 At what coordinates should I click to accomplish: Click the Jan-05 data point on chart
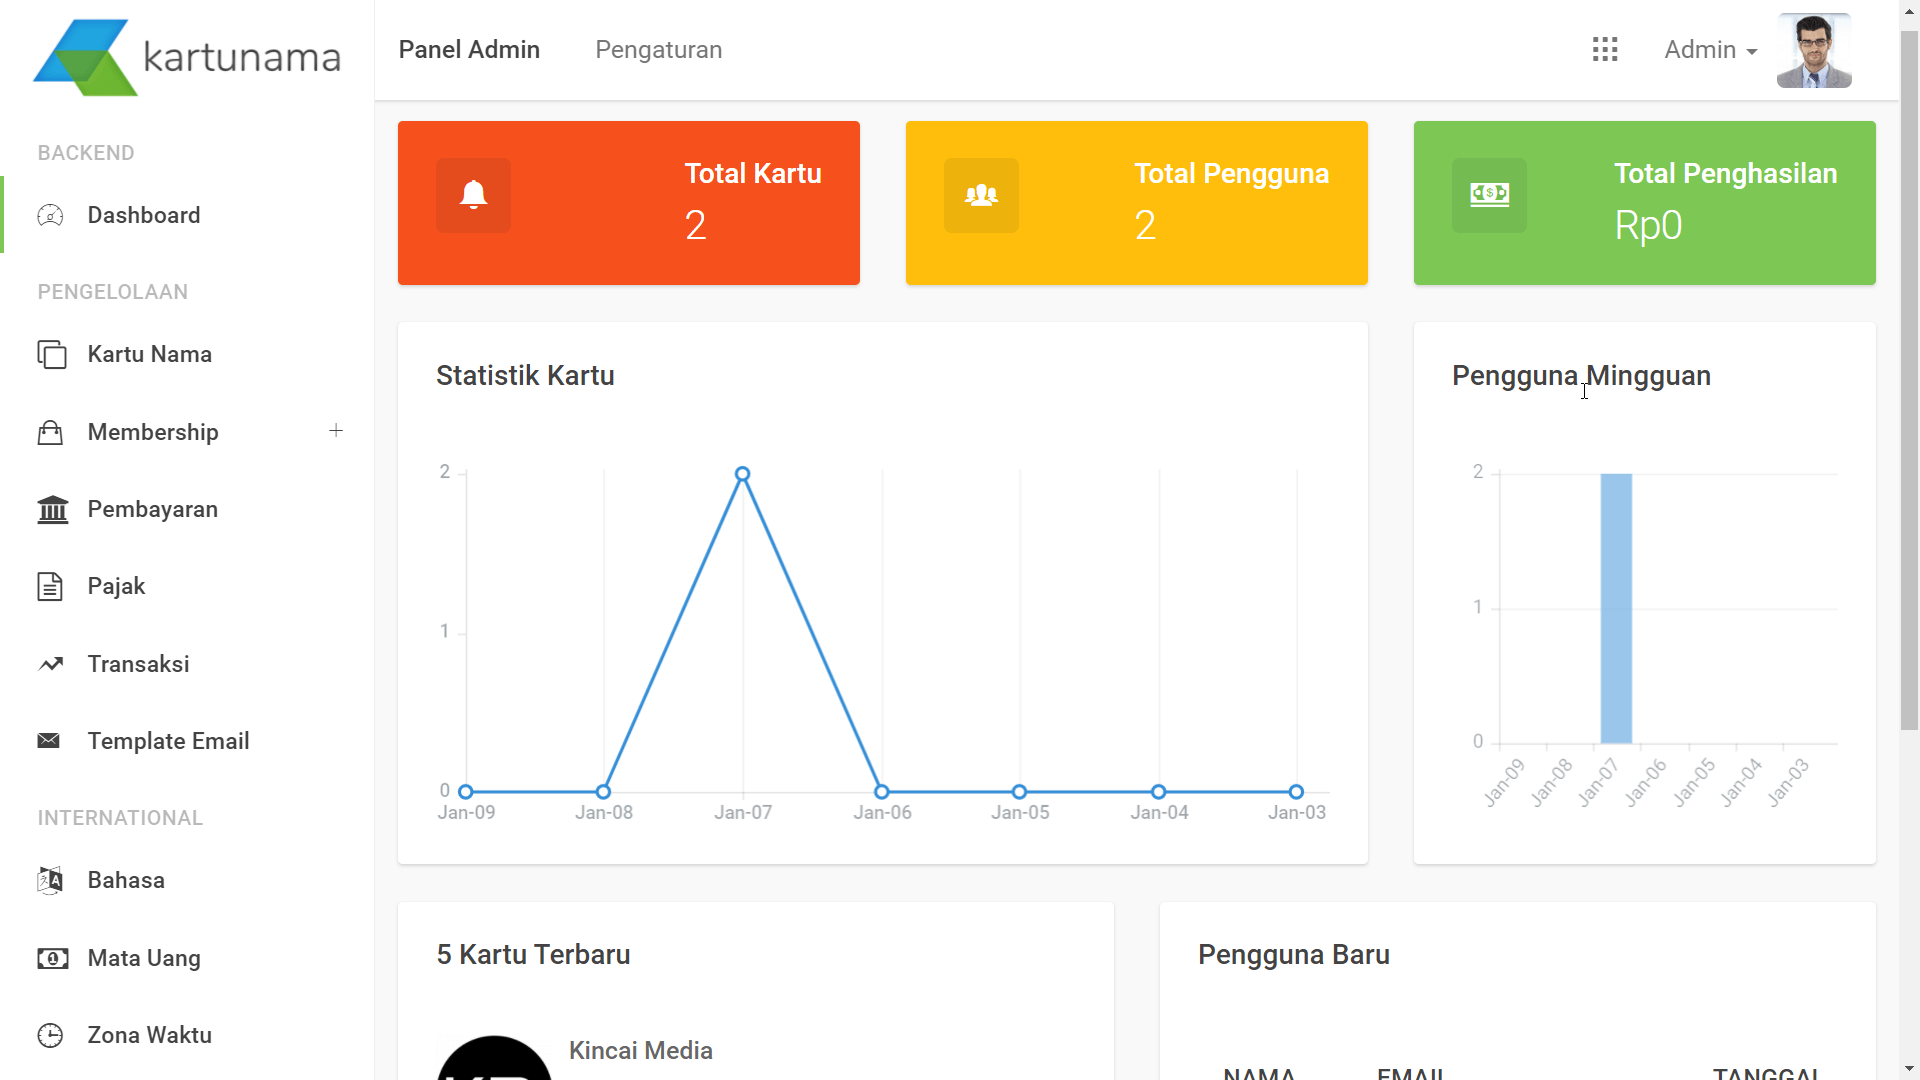(x=1019, y=792)
